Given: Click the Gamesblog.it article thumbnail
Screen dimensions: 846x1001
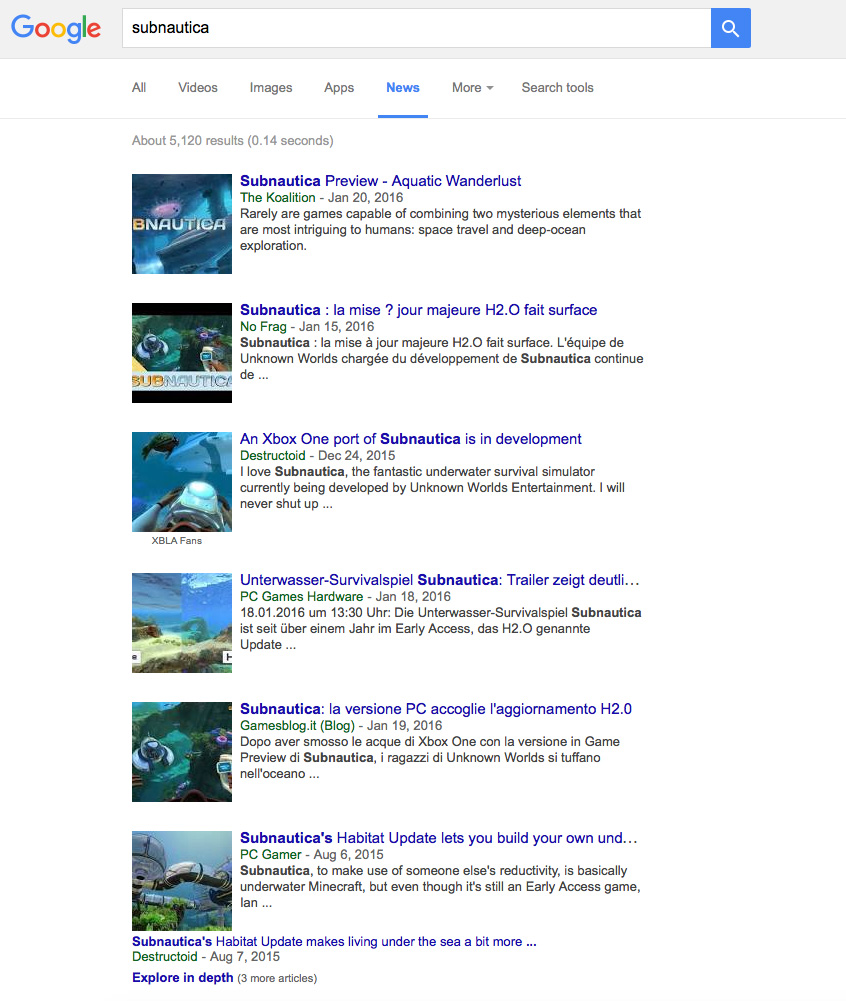Looking at the screenshot, I should click(x=182, y=752).
